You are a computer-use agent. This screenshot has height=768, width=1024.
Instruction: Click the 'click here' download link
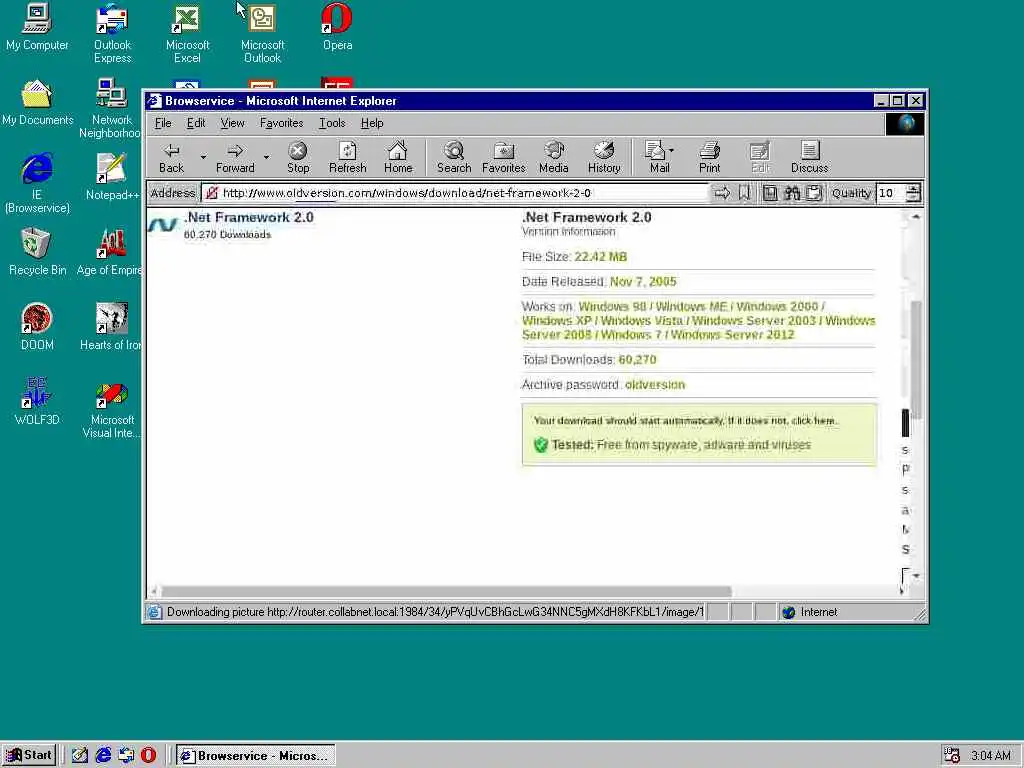pos(813,421)
